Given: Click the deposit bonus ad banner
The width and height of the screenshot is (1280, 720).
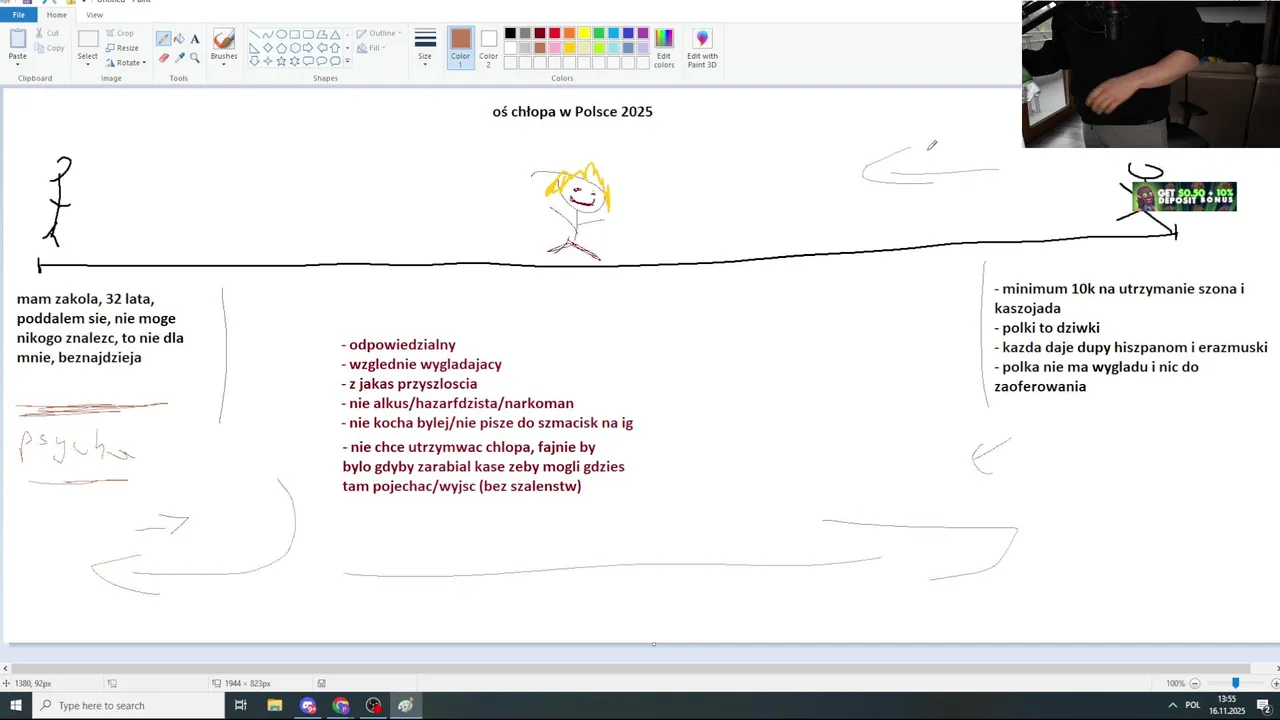Looking at the screenshot, I should point(1185,197).
